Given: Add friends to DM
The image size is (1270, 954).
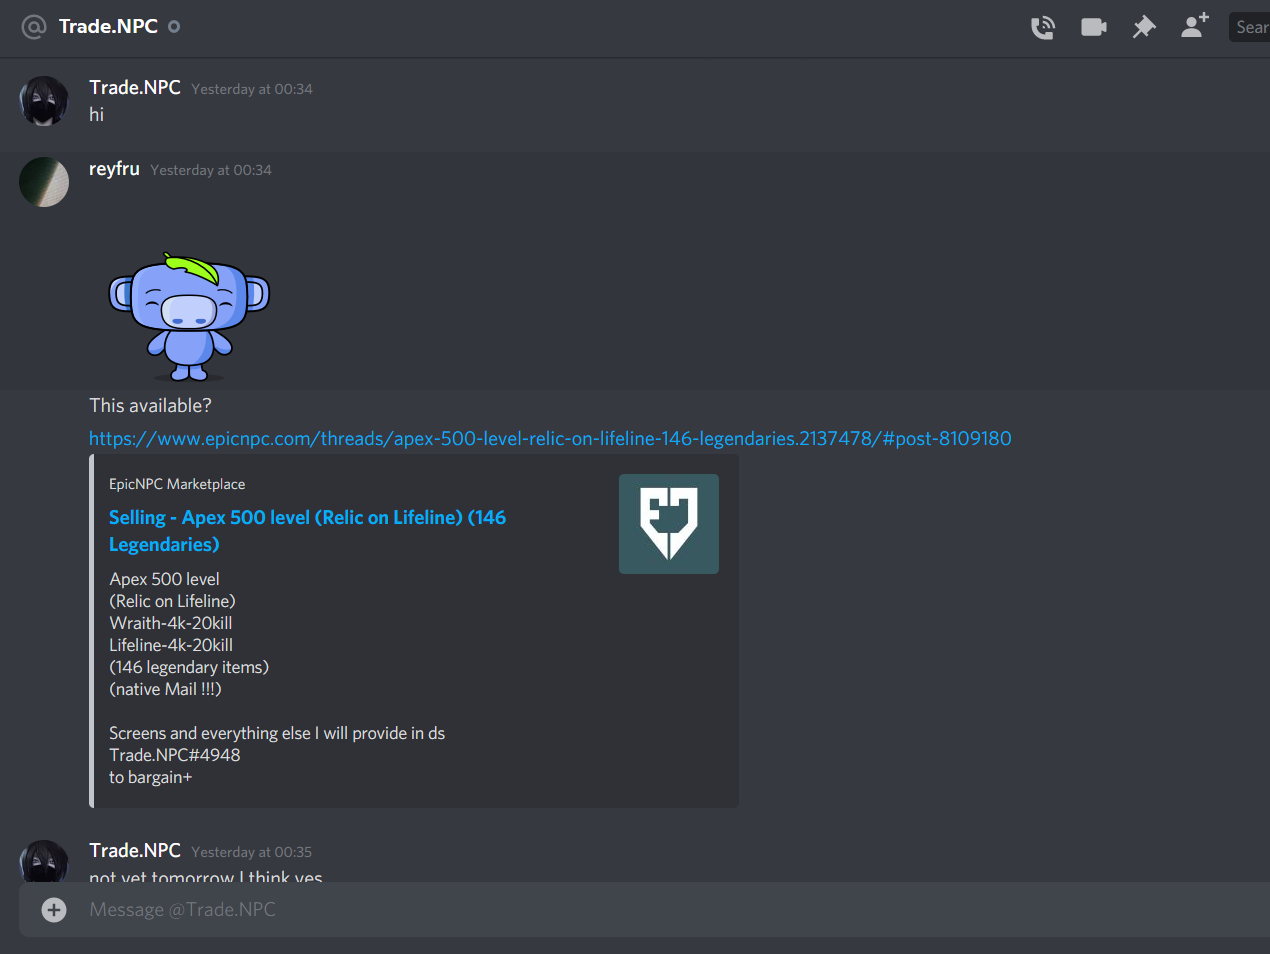Looking at the screenshot, I should (1195, 26).
